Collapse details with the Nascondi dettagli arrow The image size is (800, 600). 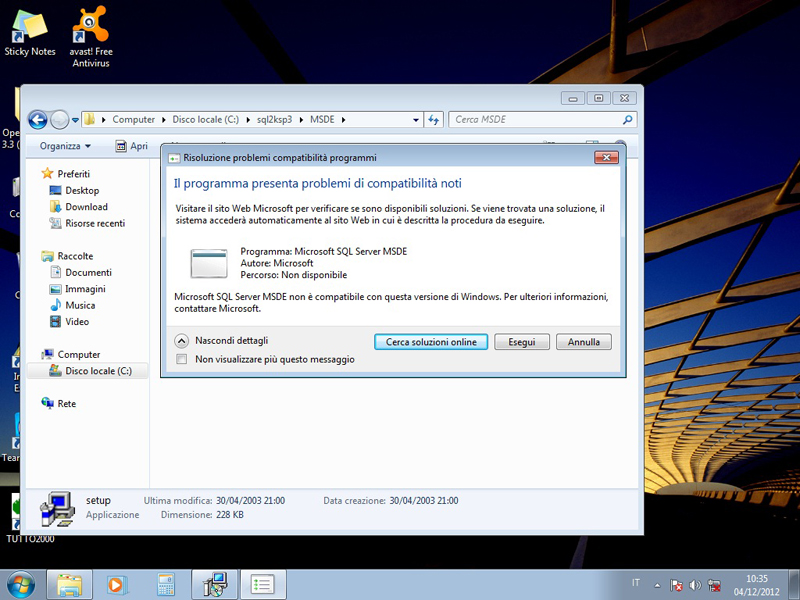[182, 341]
